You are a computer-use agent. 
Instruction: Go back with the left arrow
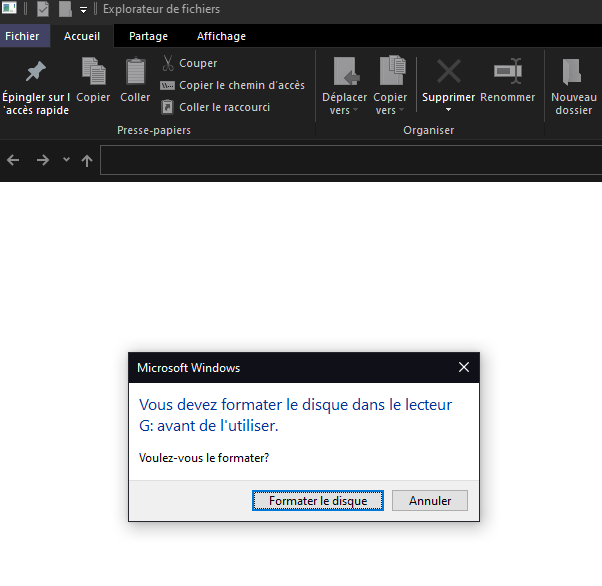(13, 160)
